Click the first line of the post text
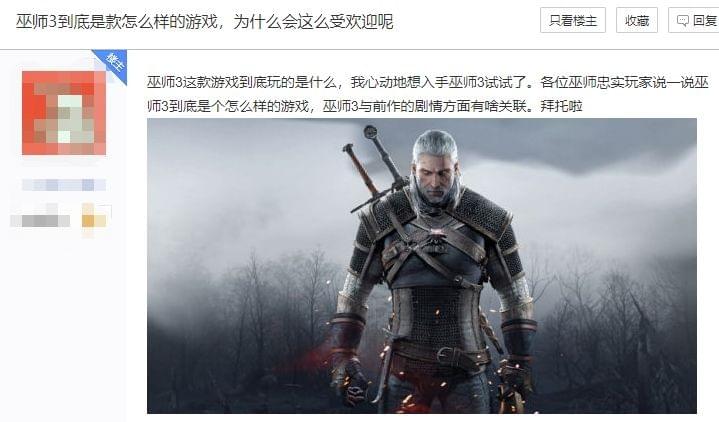The width and height of the screenshot is (719, 422). pyautogui.click(x=427, y=83)
